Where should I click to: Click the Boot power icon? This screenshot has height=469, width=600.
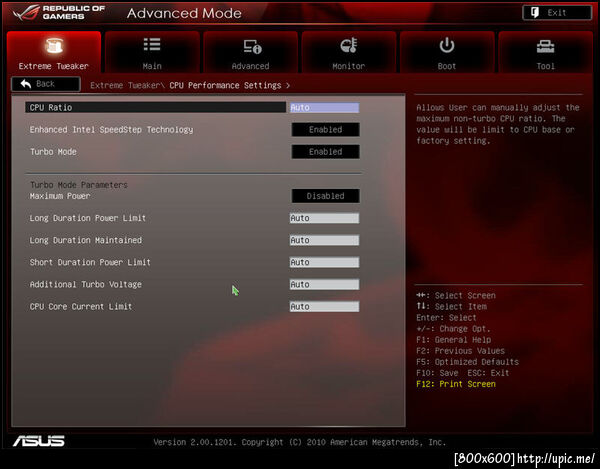pyautogui.click(x=447, y=46)
